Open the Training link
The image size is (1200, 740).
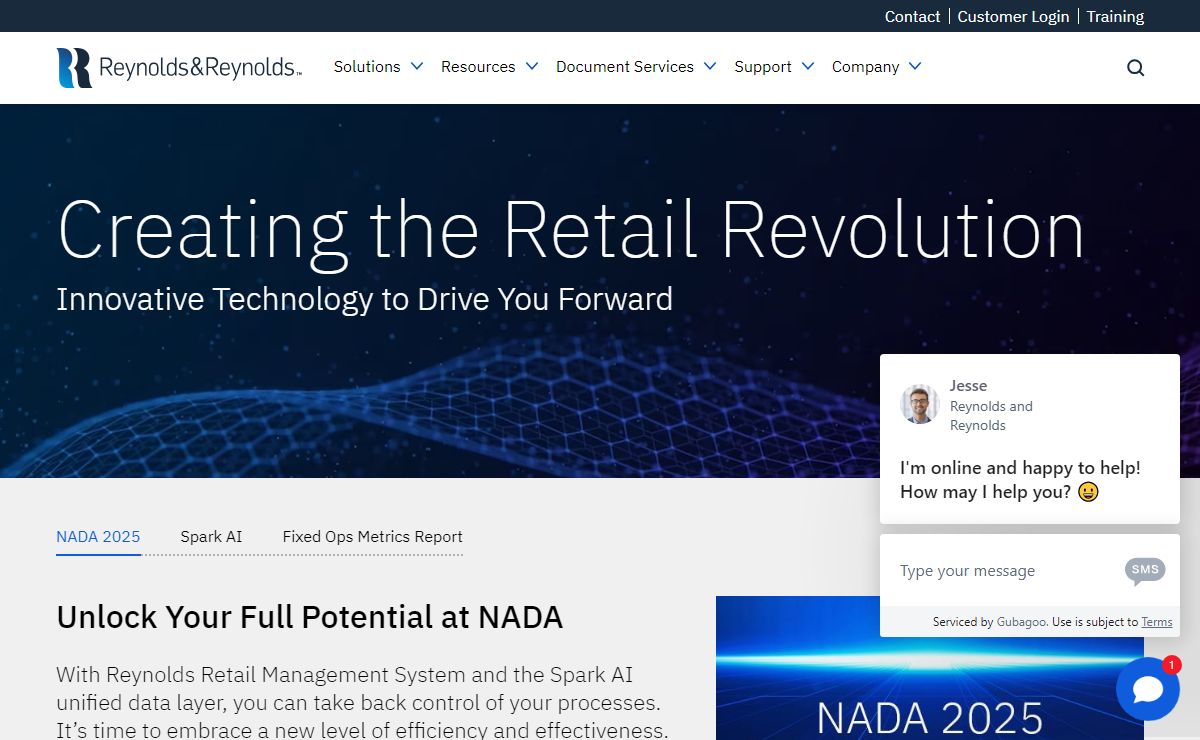1115,16
